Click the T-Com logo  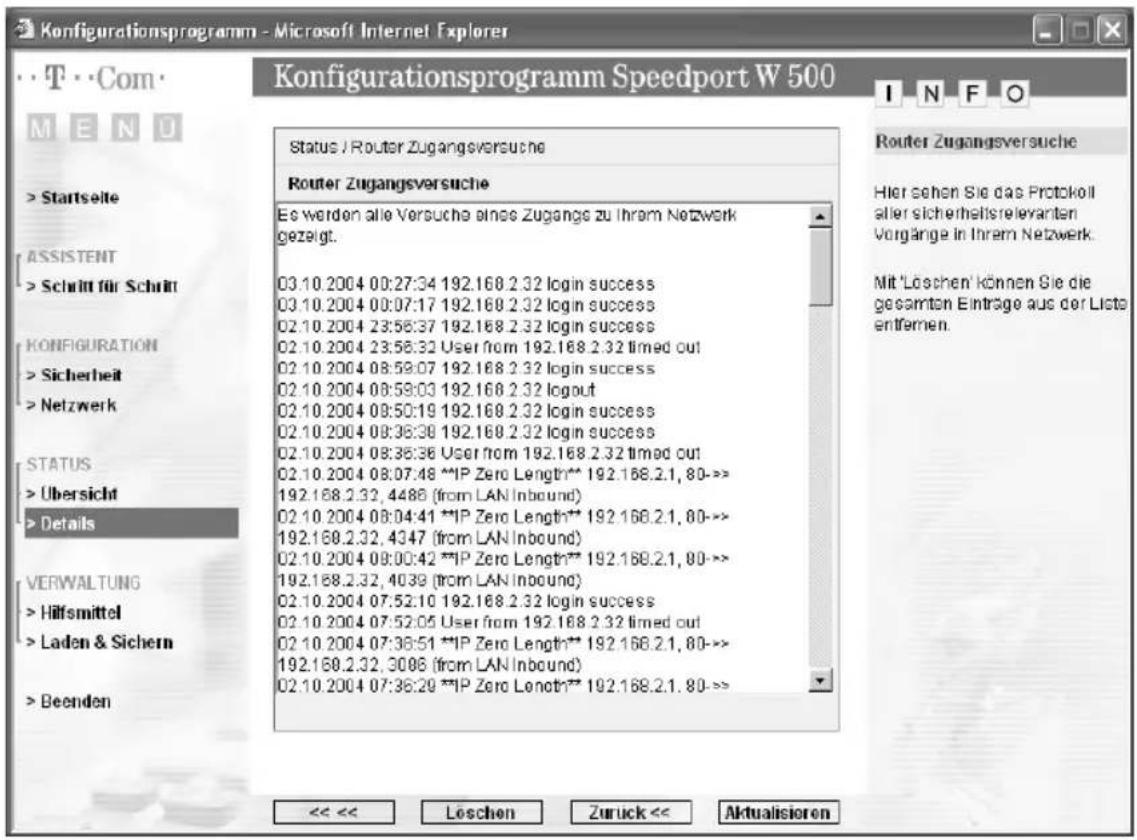91,78
